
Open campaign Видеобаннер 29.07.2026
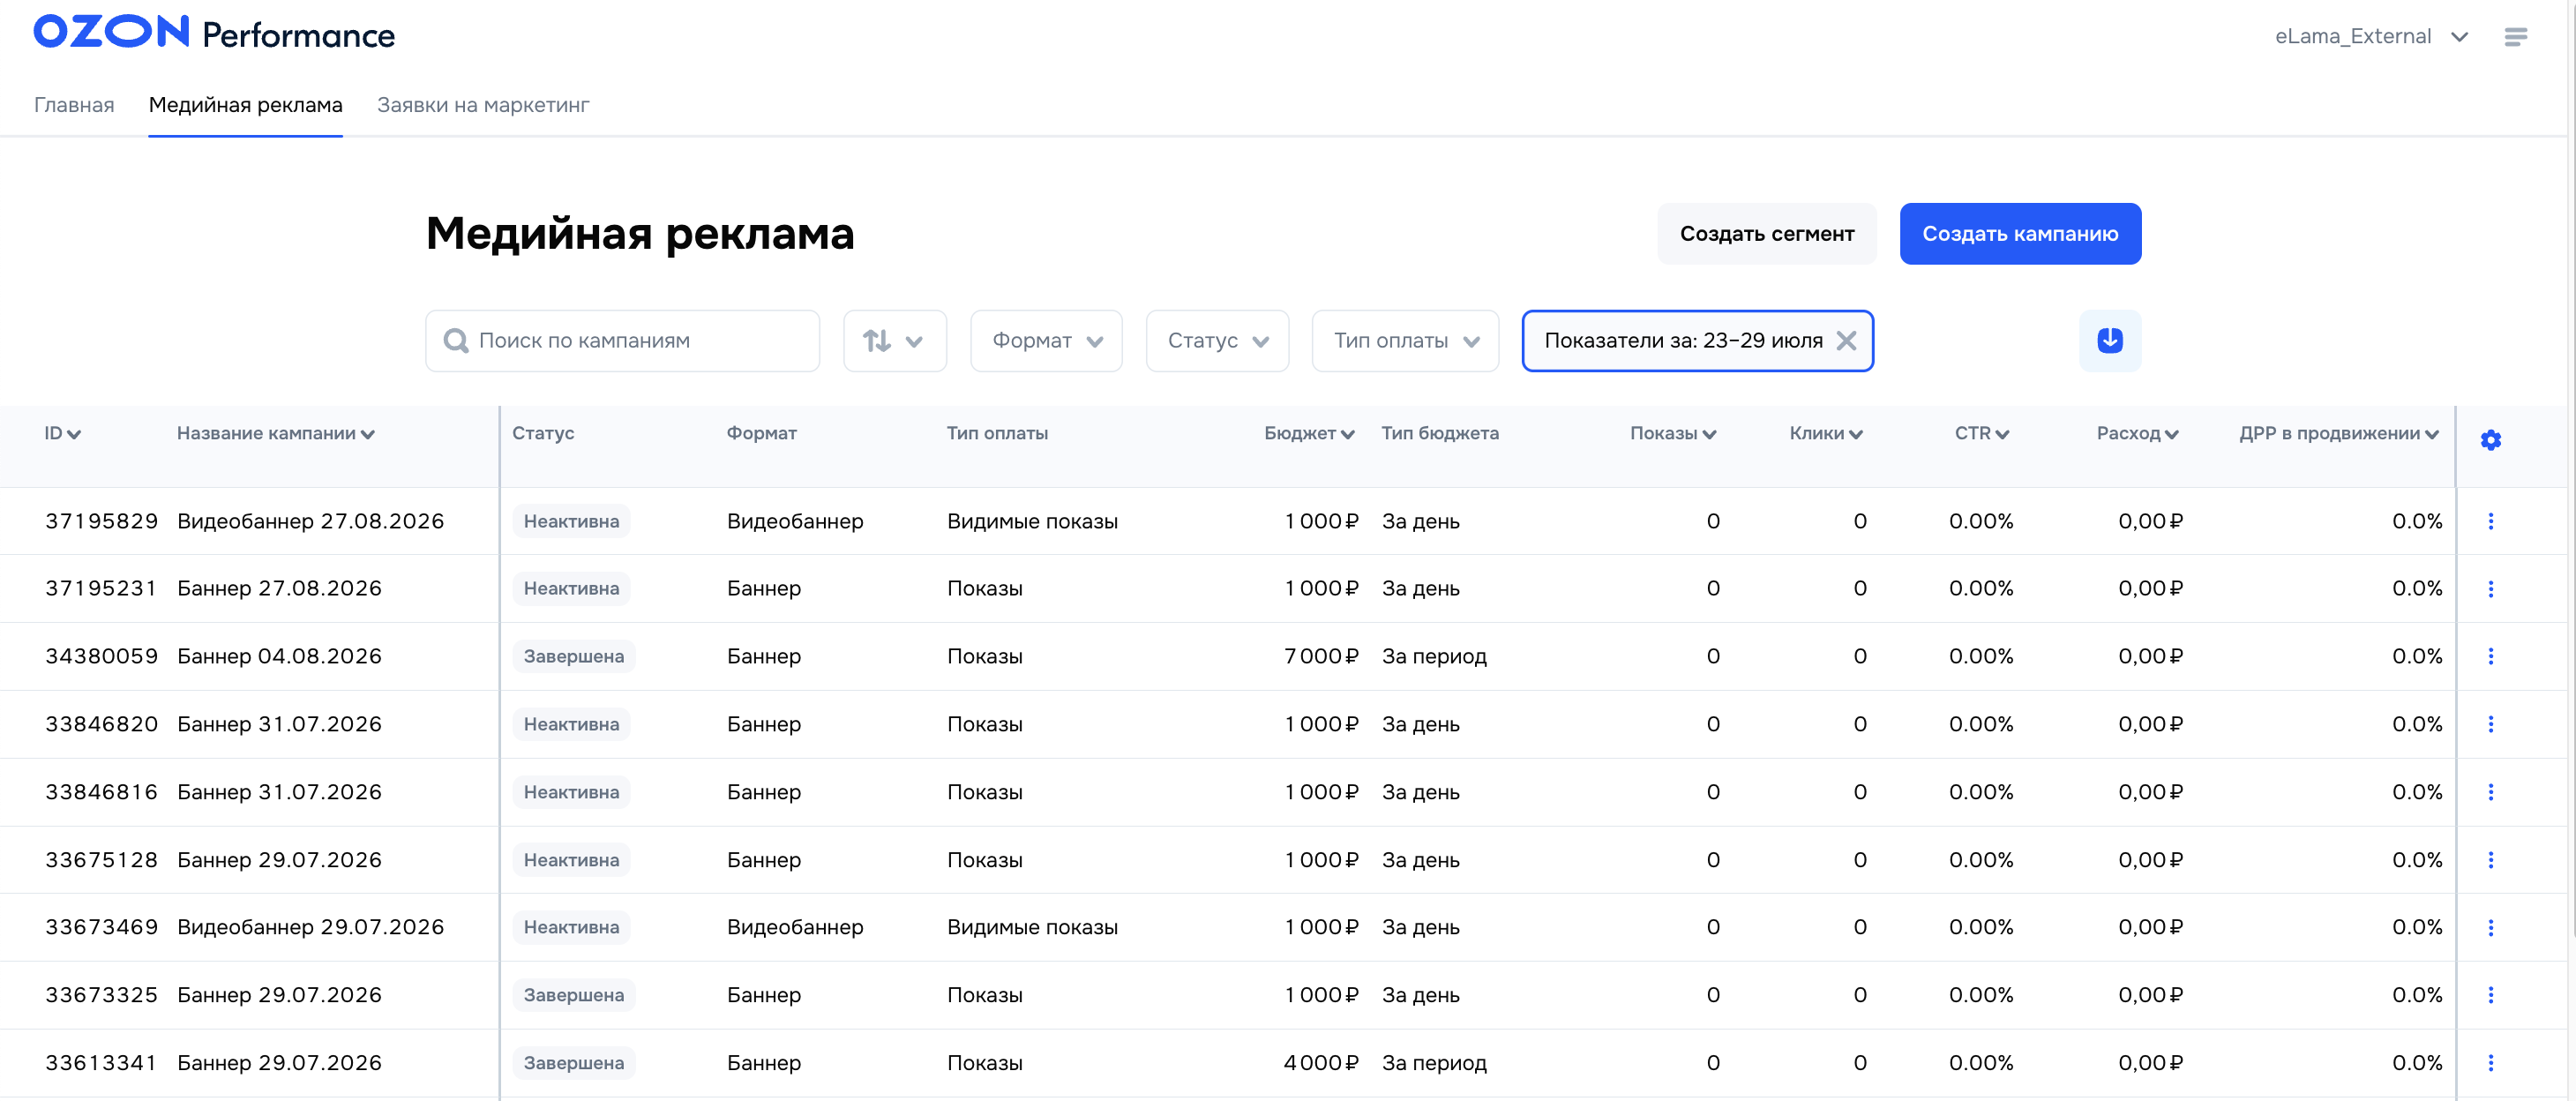[x=310, y=927]
